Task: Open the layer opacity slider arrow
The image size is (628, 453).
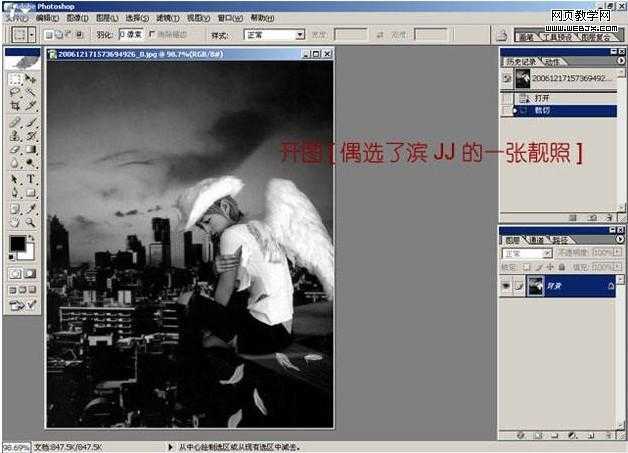Action: tap(617, 252)
